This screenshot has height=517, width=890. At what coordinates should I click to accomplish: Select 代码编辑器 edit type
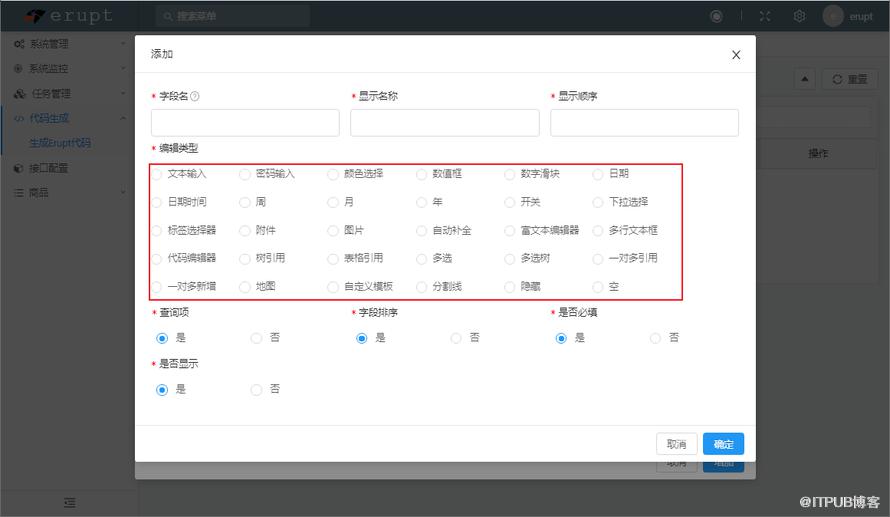(x=157, y=259)
